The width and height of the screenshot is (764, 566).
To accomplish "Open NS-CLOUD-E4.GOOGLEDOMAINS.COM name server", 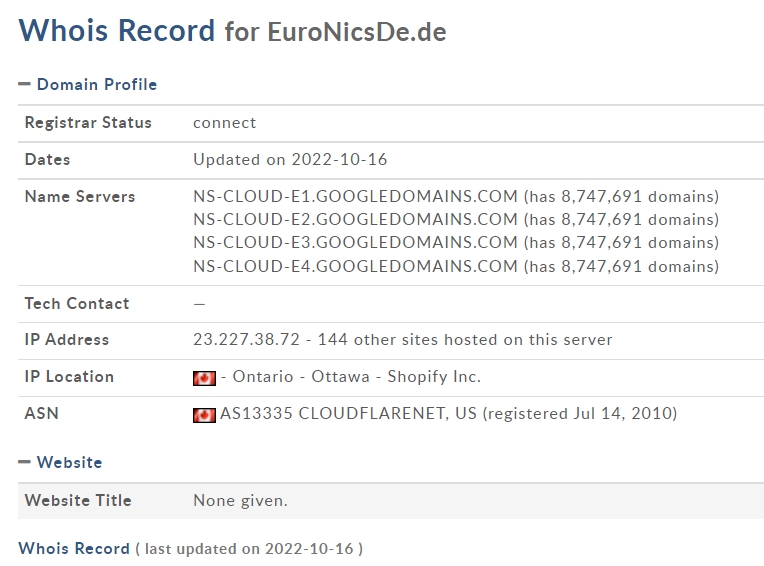I will (355, 266).
